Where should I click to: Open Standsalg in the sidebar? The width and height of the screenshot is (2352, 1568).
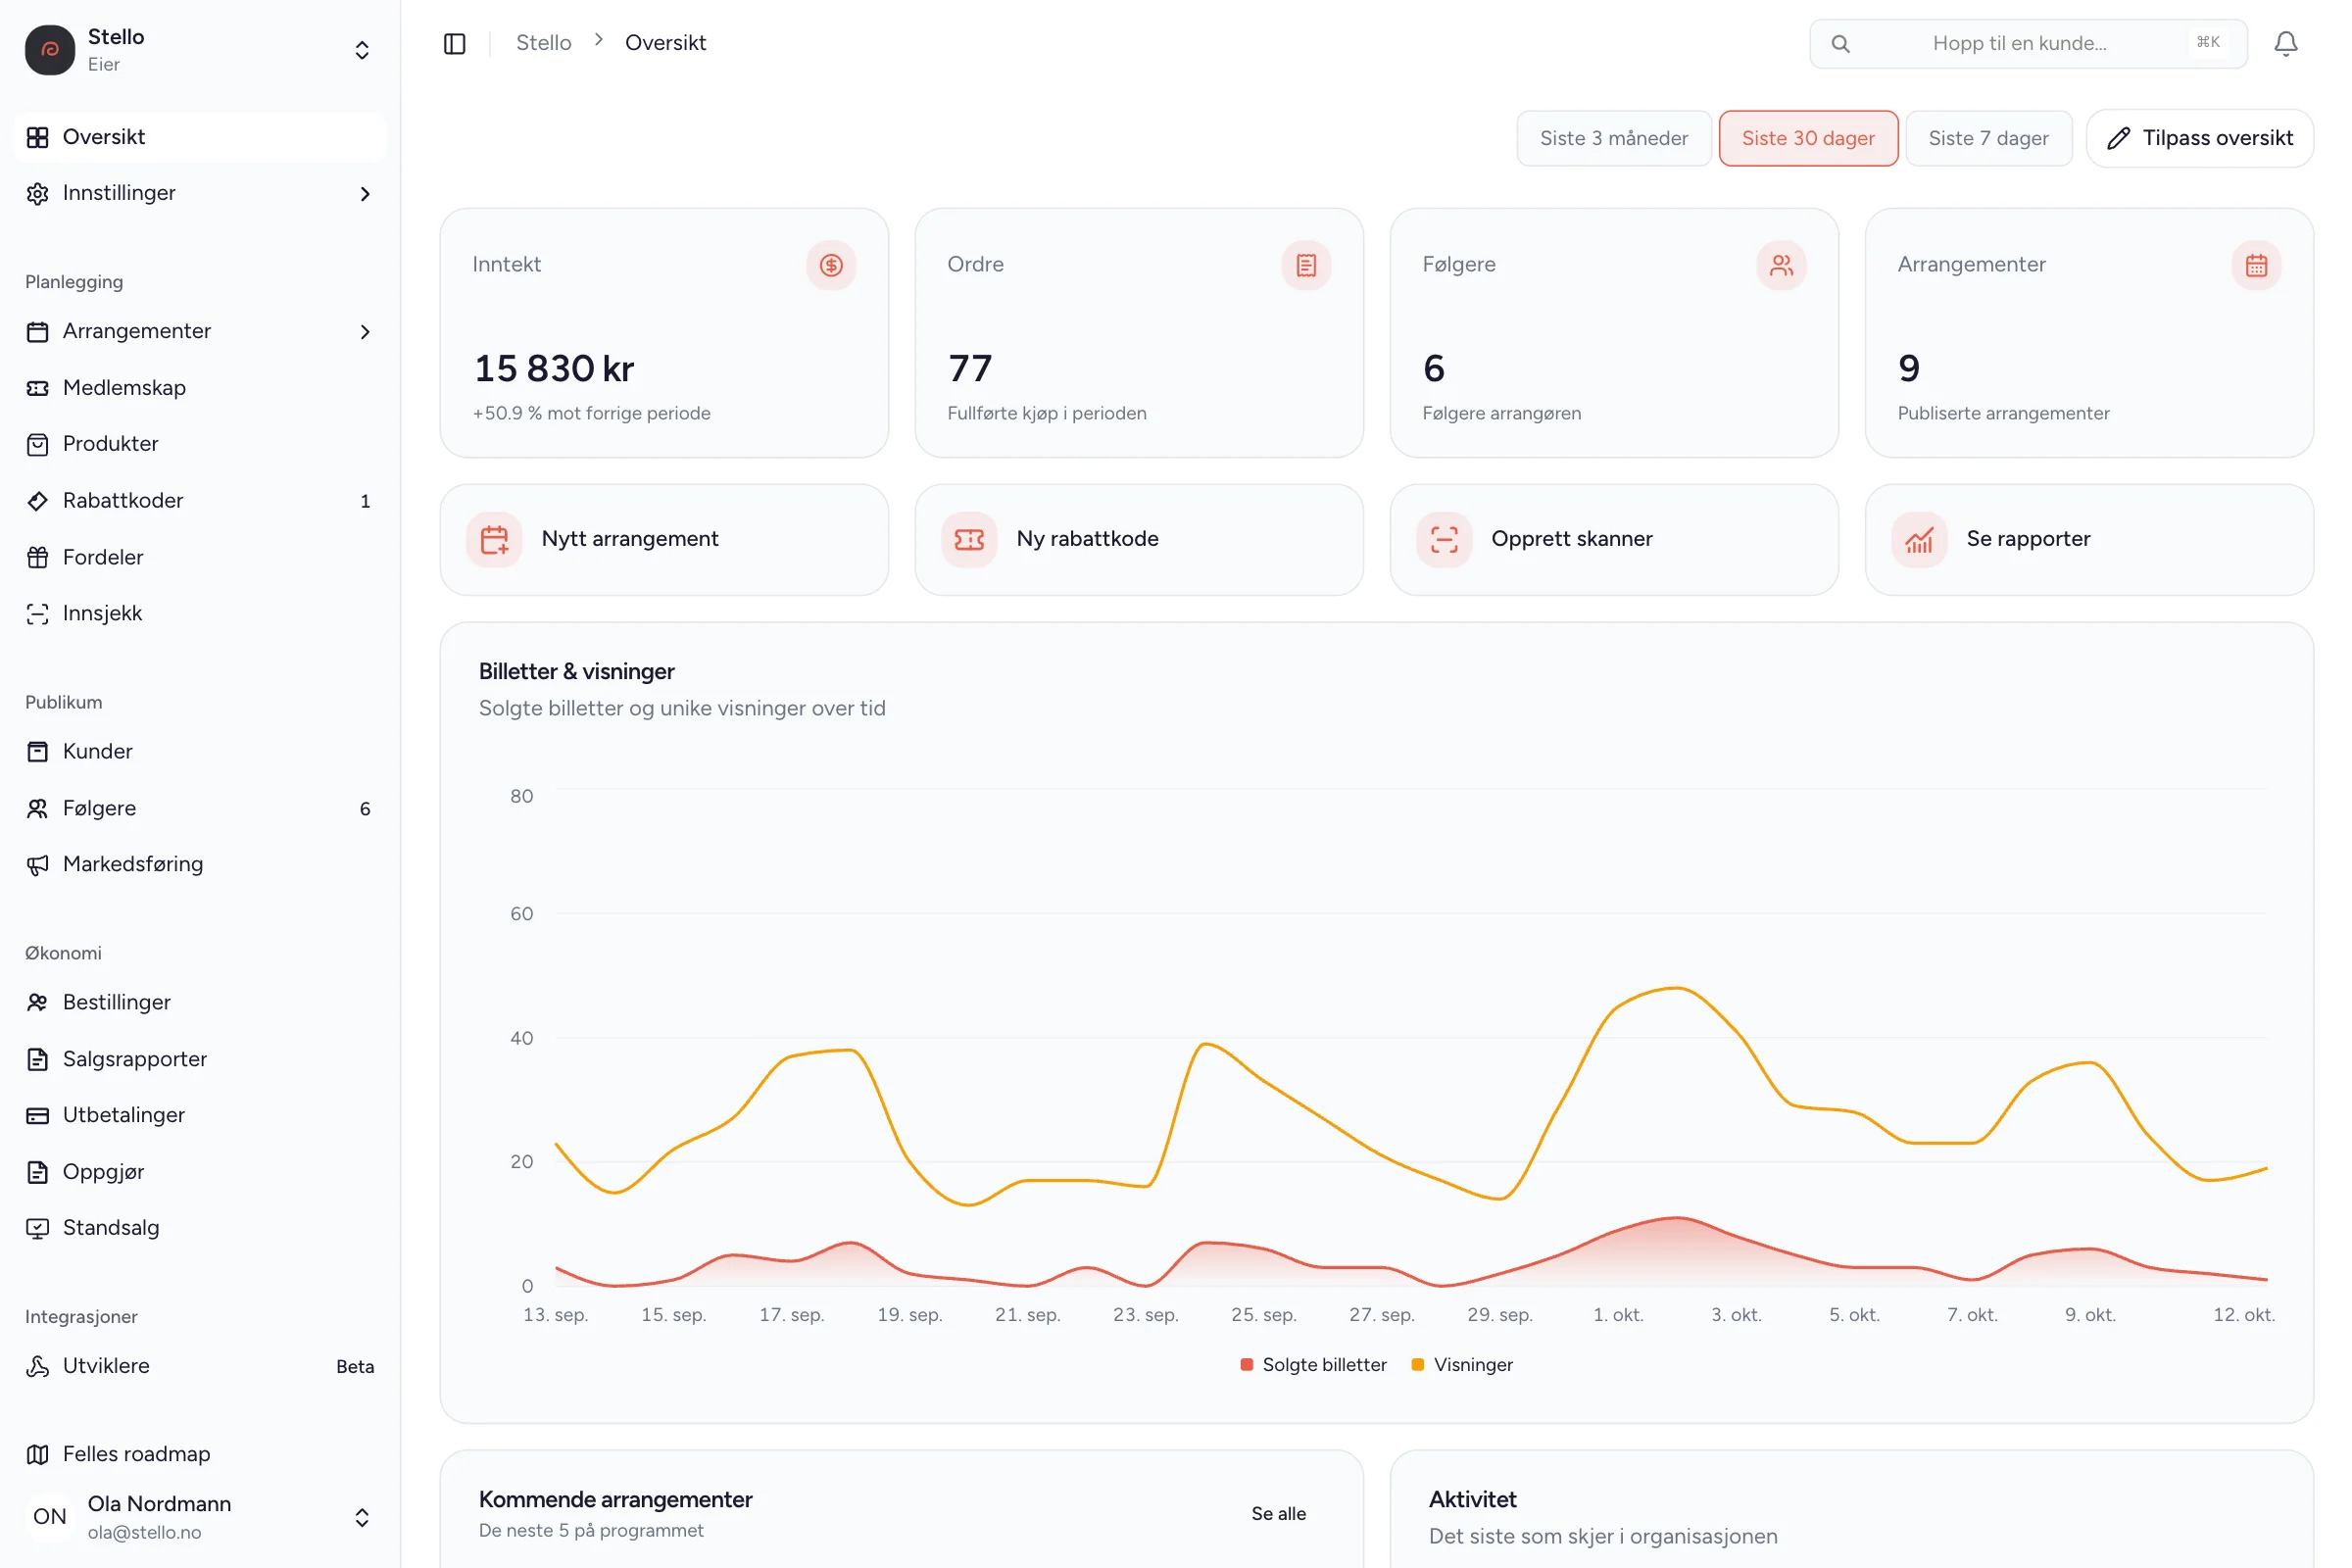point(200,1228)
